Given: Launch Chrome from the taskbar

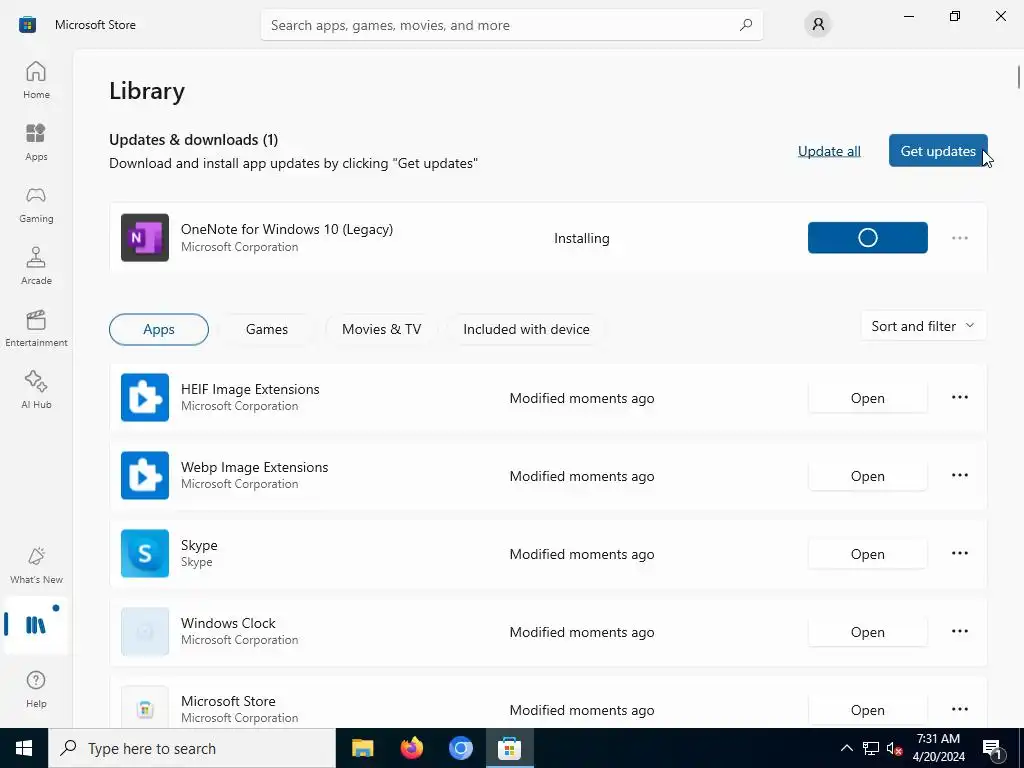Looking at the screenshot, I should coord(460,748).
